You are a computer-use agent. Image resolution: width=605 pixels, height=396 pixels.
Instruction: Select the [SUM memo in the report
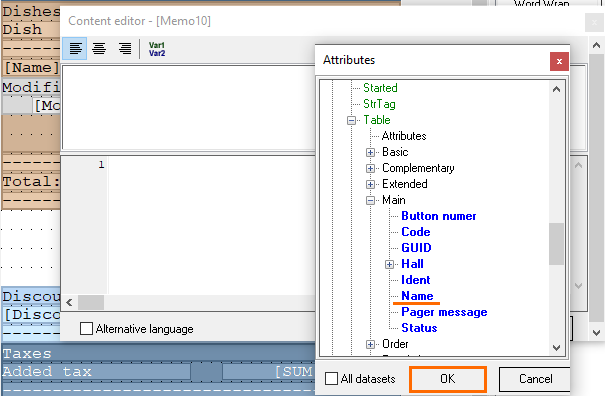pyautogui.click(x=269, y=371)
